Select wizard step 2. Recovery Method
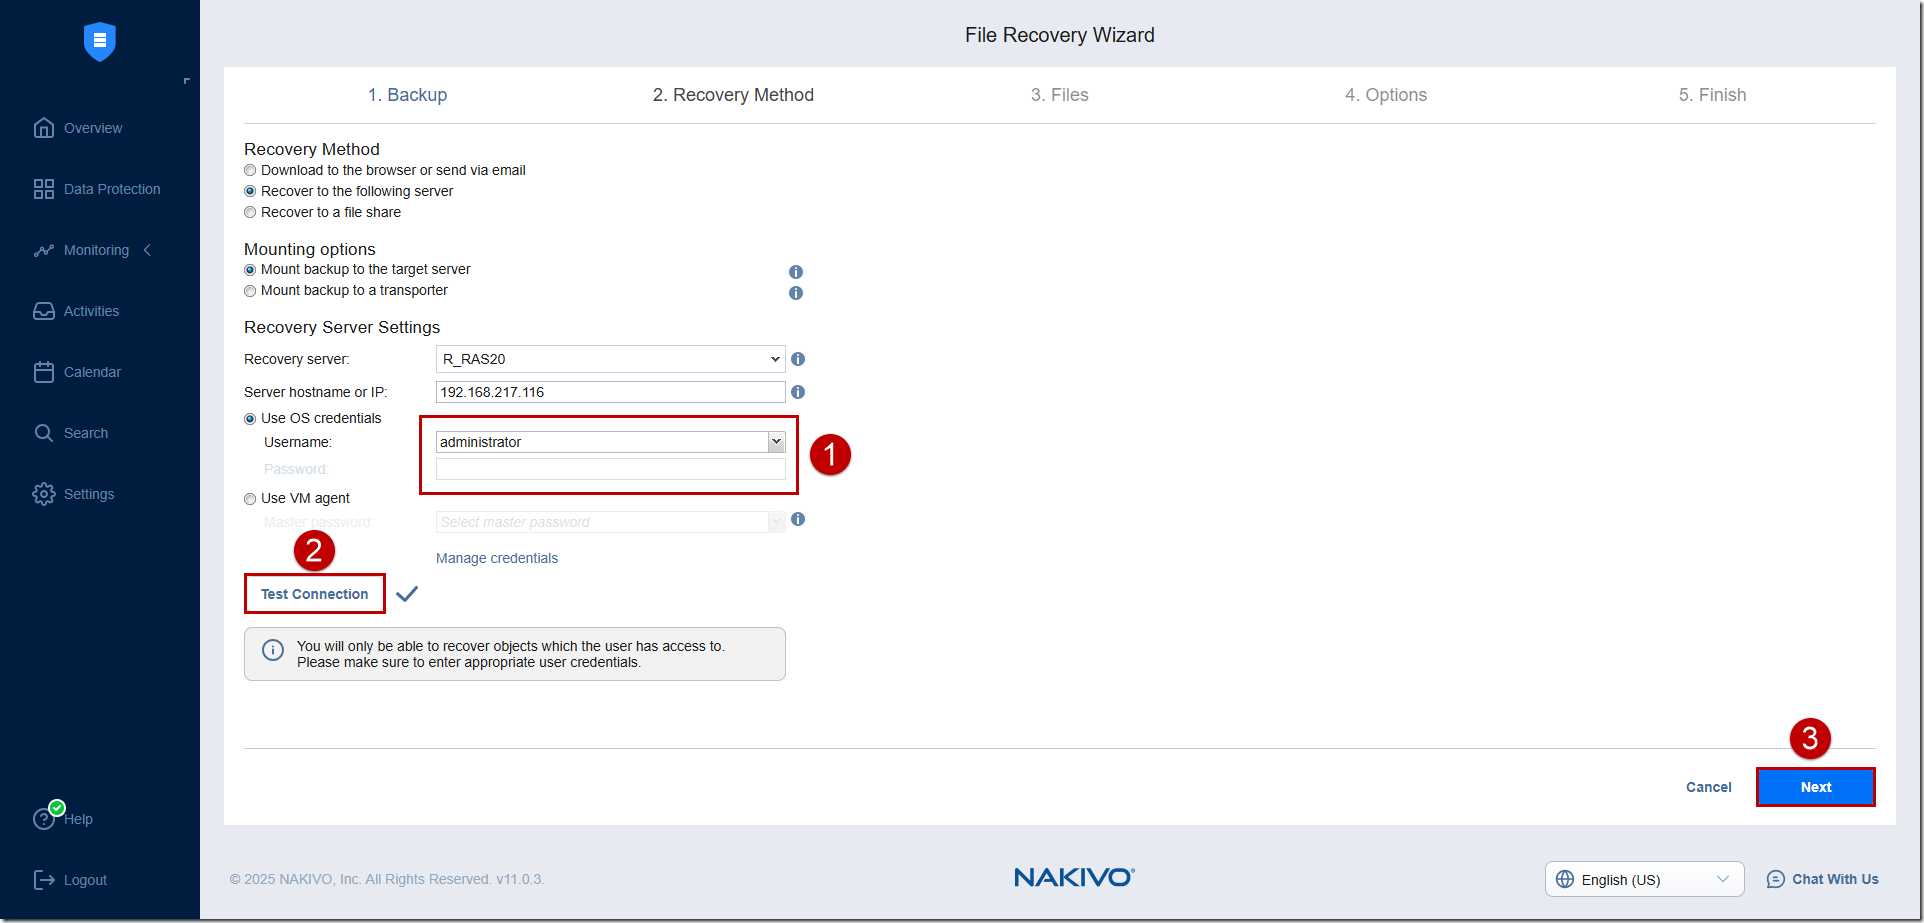Screen dimensions: 1924x923 (x=733, y=95)
